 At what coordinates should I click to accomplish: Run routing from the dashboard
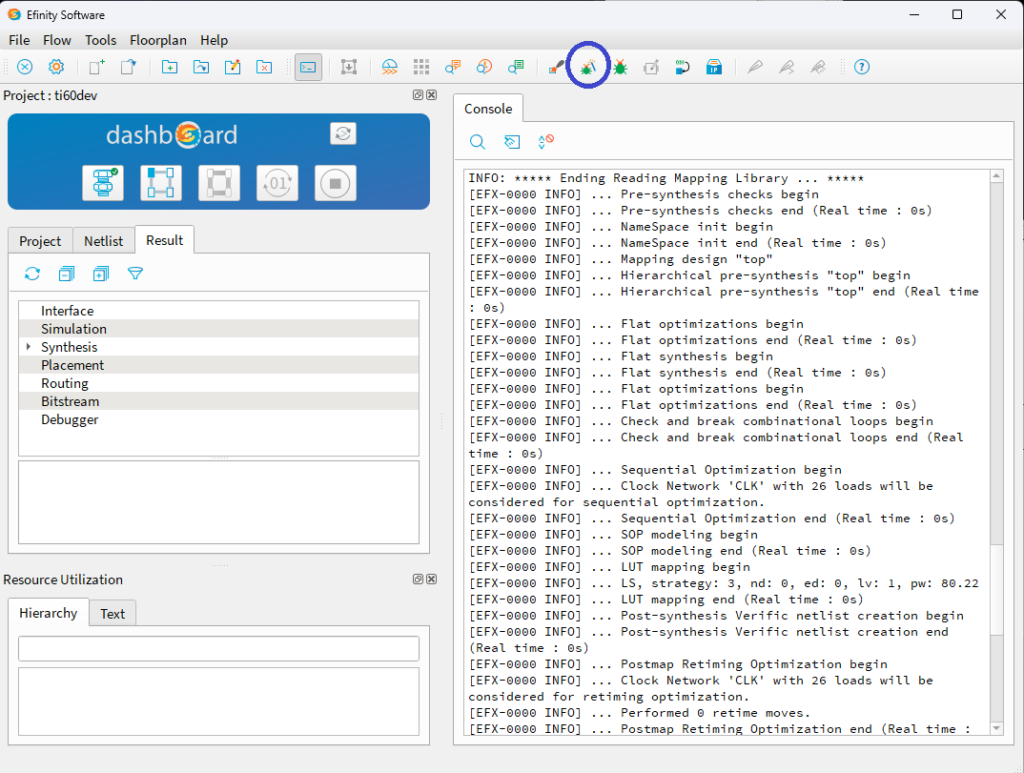(x=219, y=183)
